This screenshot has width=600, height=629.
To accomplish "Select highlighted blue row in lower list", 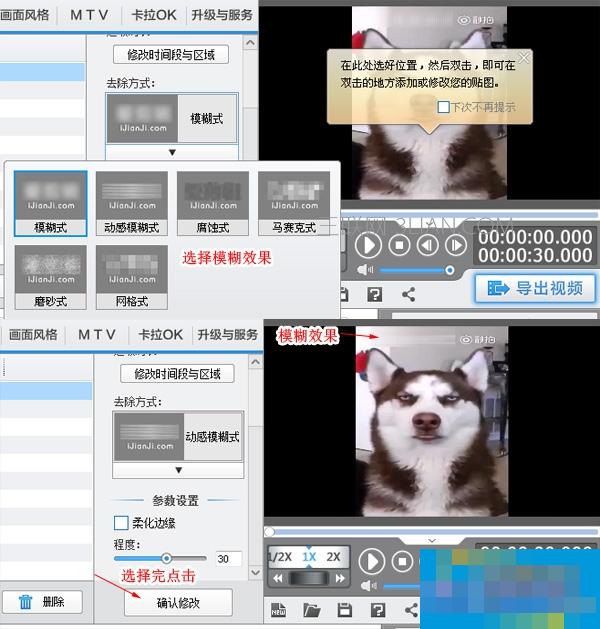I will (46, 390).
